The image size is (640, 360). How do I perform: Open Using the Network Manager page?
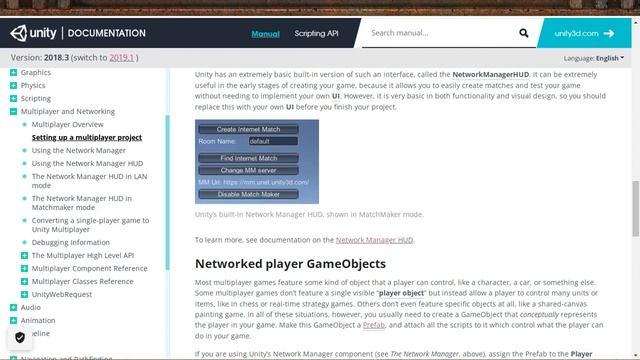click(79, 151)
